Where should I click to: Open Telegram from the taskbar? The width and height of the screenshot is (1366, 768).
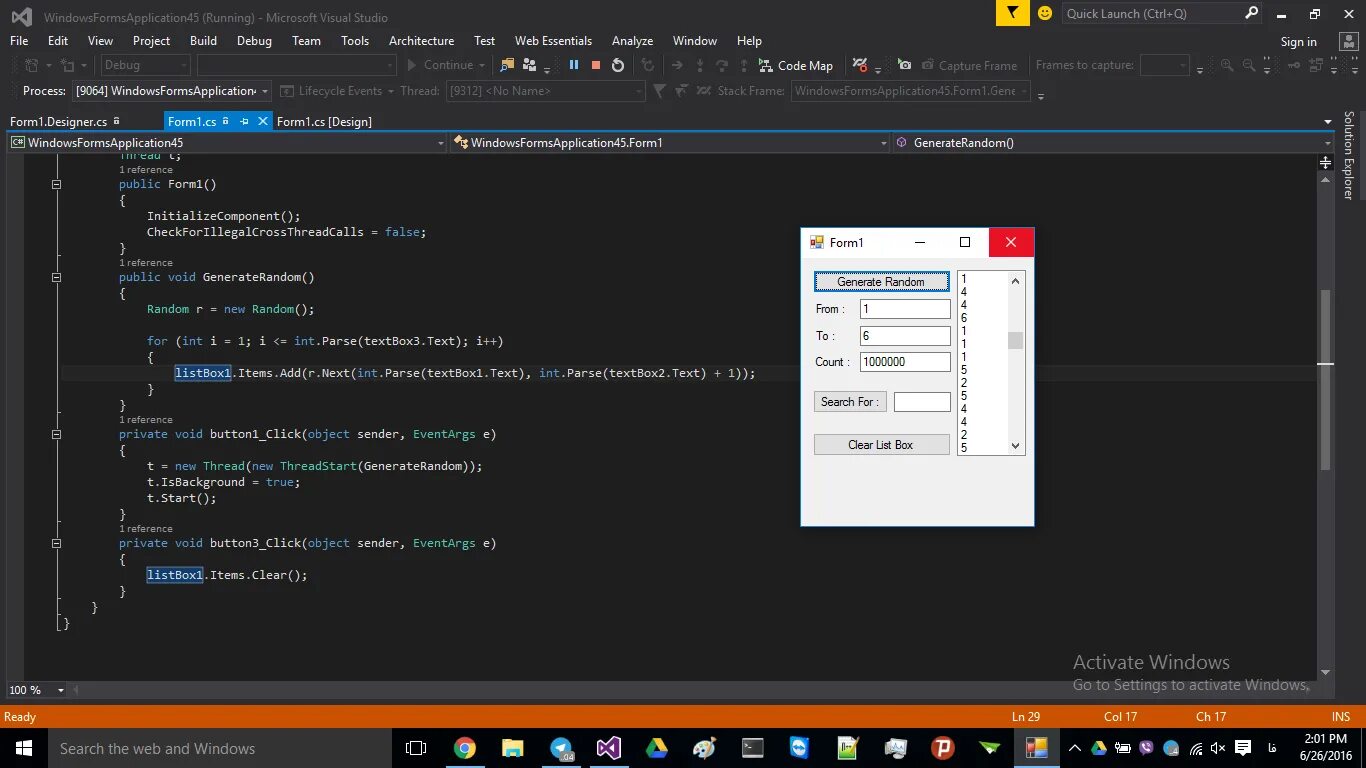561,748
